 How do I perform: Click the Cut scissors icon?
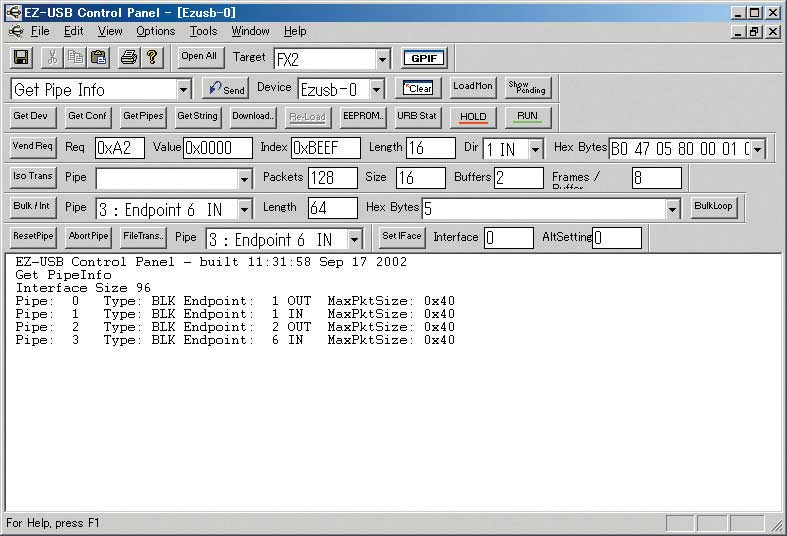(52, 57)
